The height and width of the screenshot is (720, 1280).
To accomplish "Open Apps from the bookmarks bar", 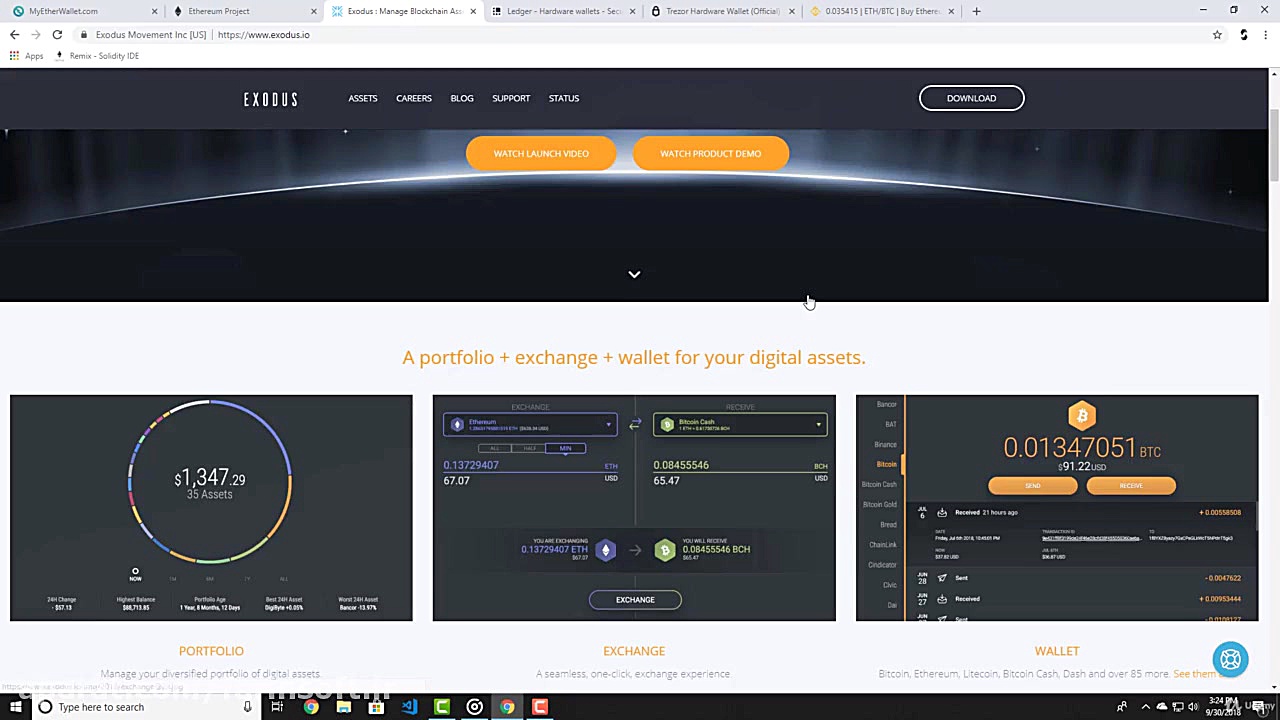I will coord(27,56).
